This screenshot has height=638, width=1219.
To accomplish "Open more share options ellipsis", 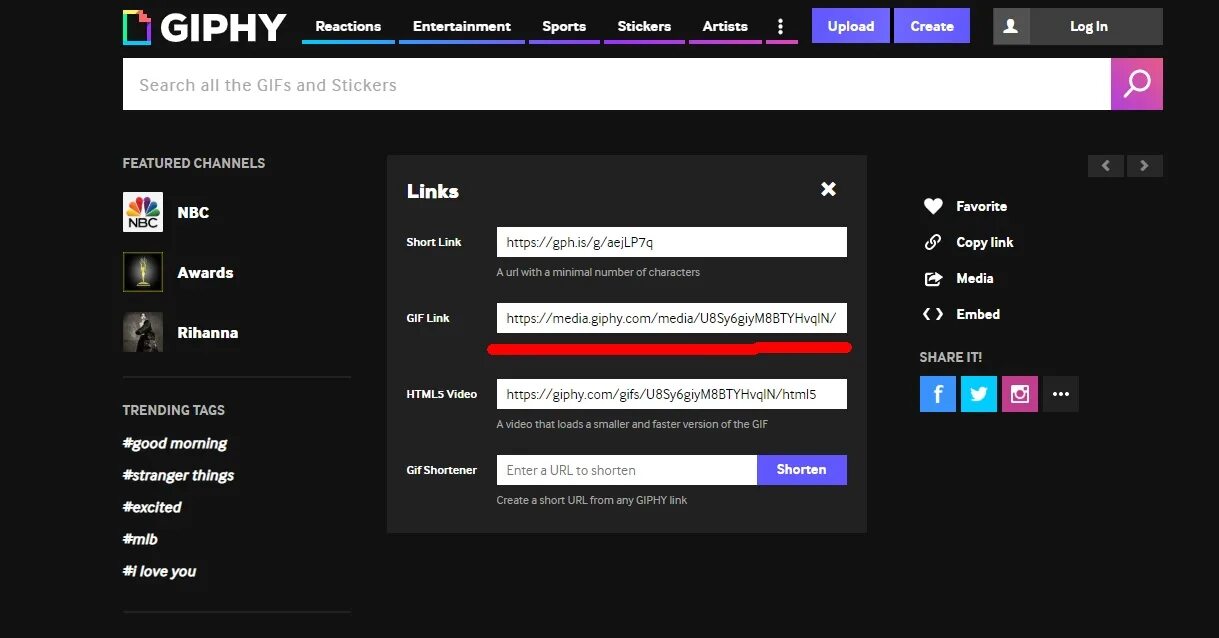I will tap(1061, 394).
